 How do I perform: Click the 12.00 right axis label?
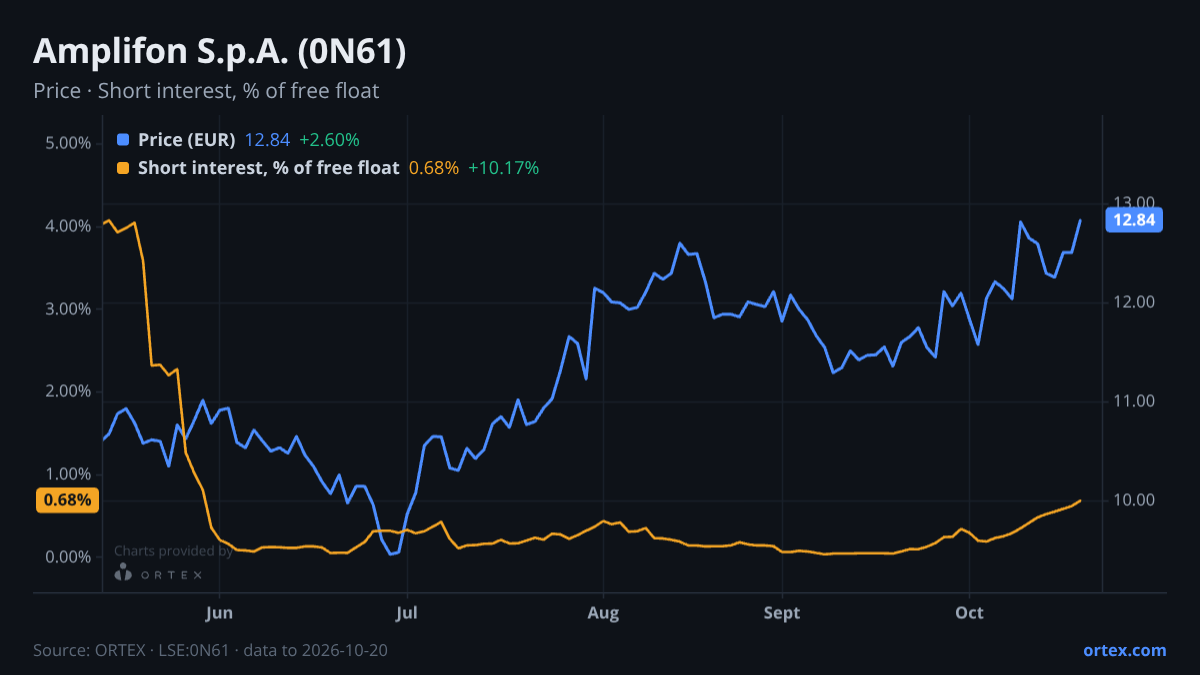[1134, 302]
